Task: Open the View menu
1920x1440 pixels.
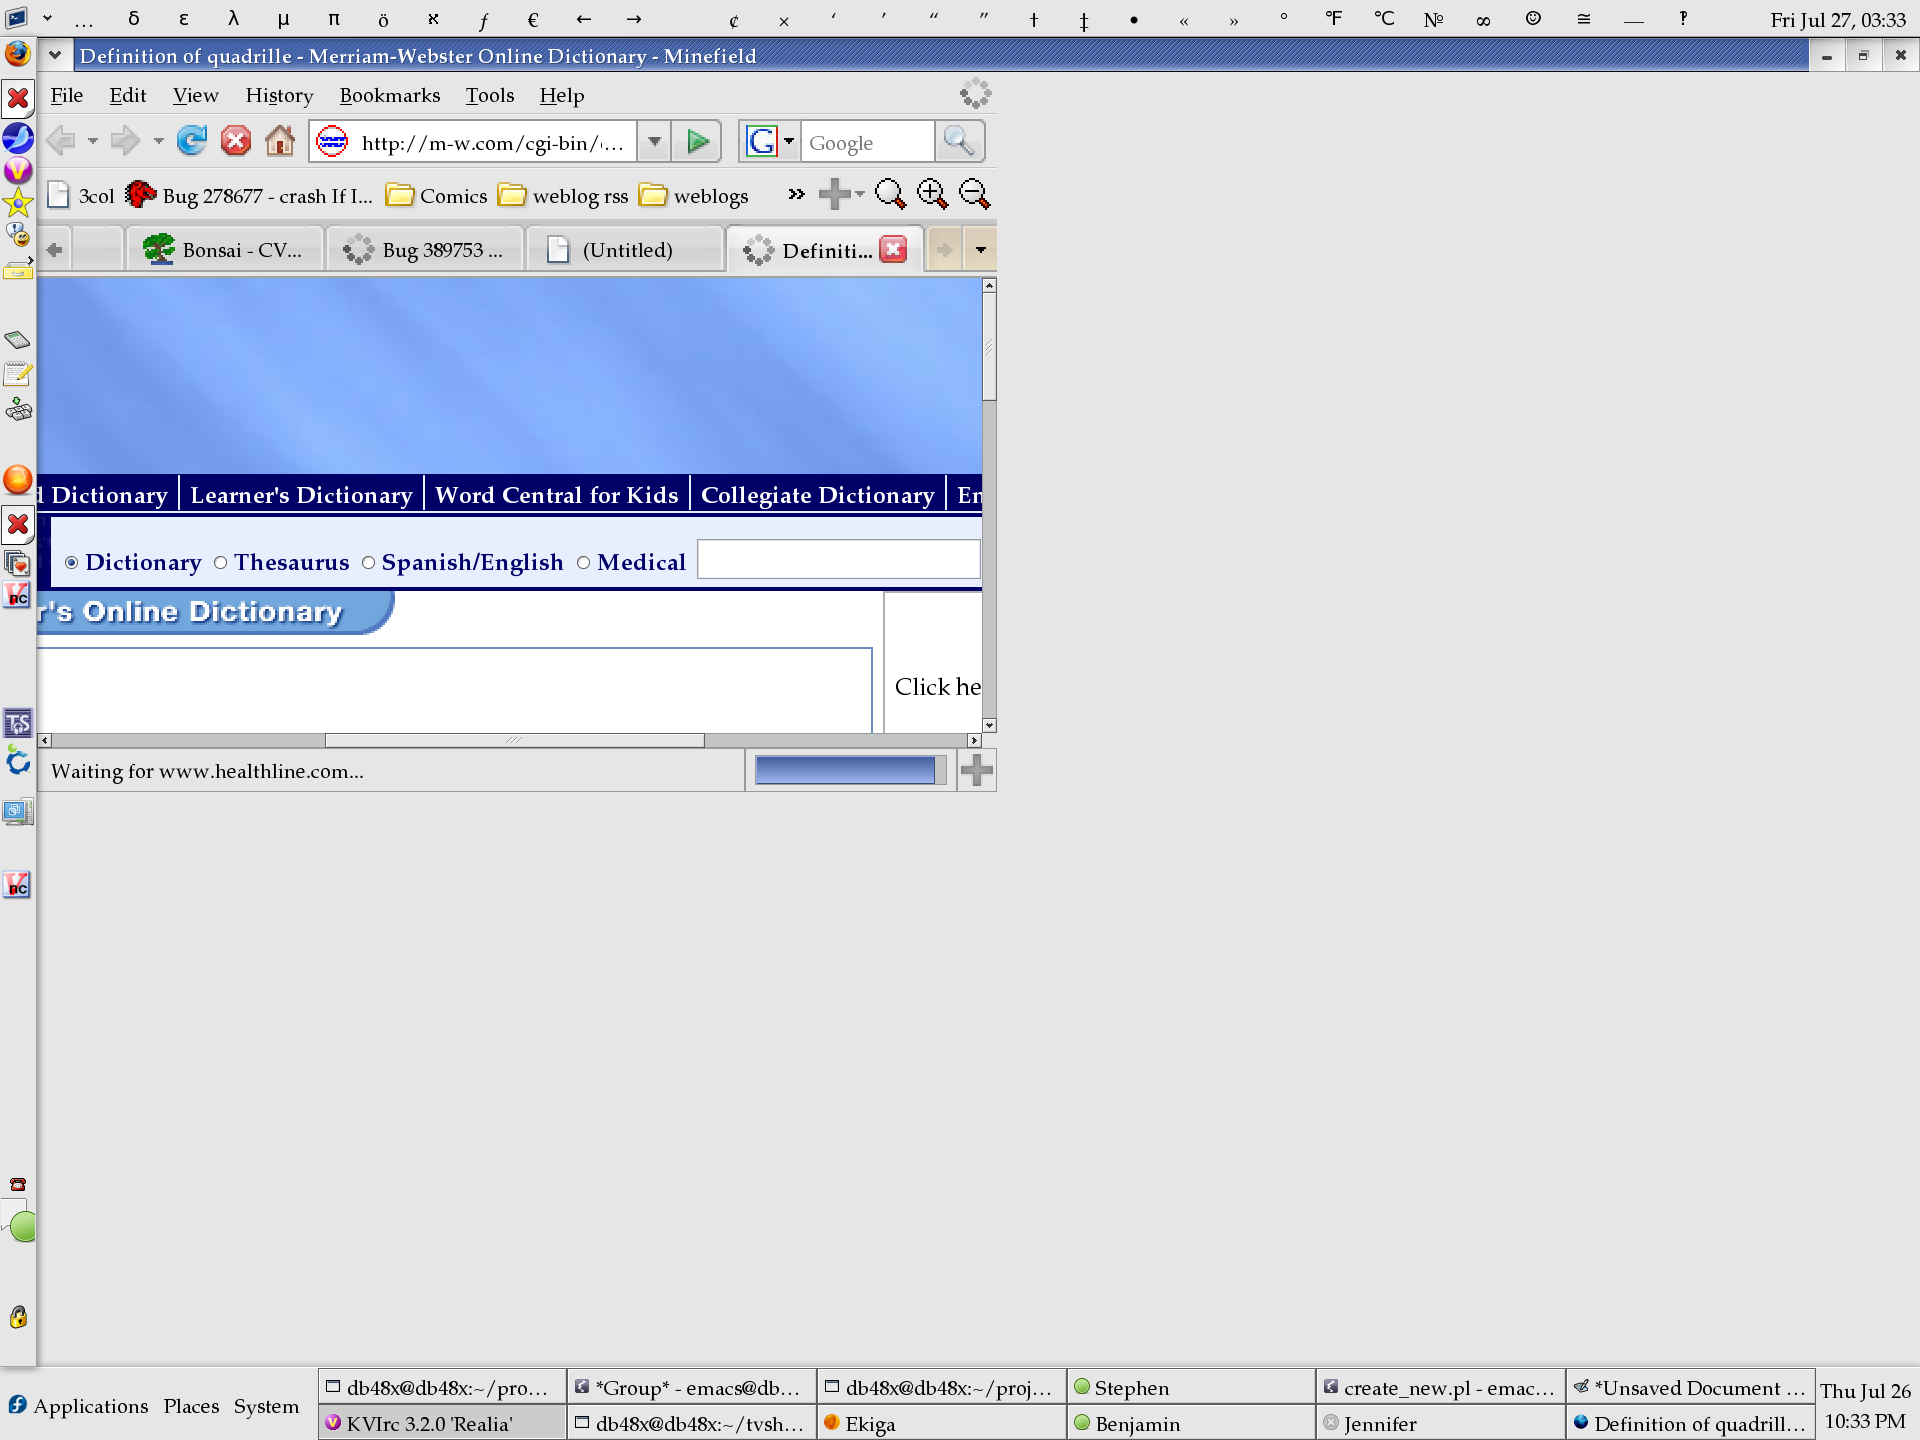Action: (x=195, y=95)
